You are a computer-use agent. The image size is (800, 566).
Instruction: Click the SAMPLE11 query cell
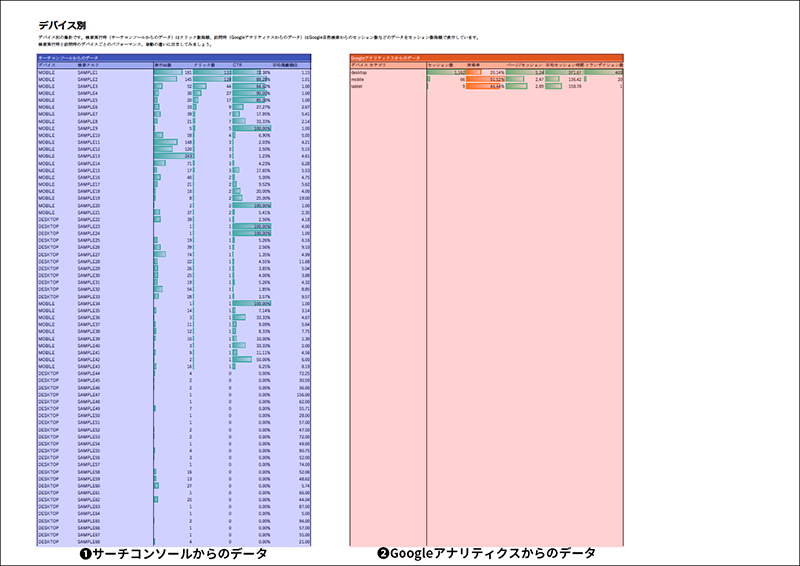click(x=89, y=142)
